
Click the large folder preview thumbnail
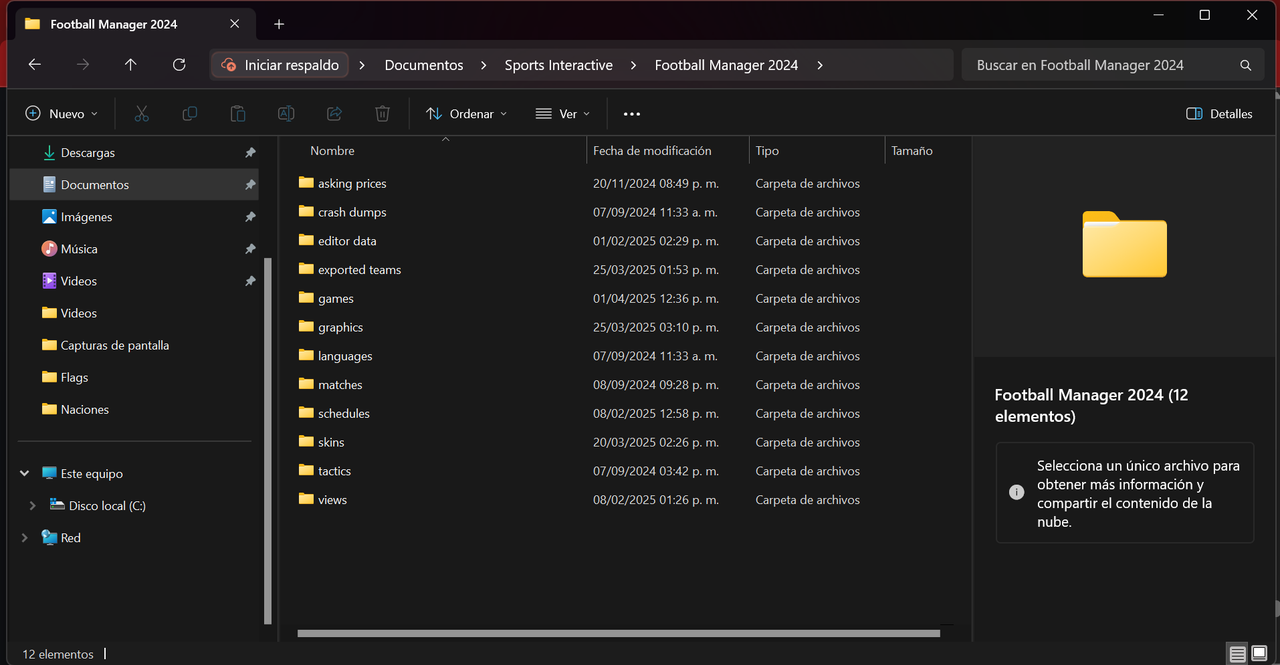click(x=1125, y=244)
